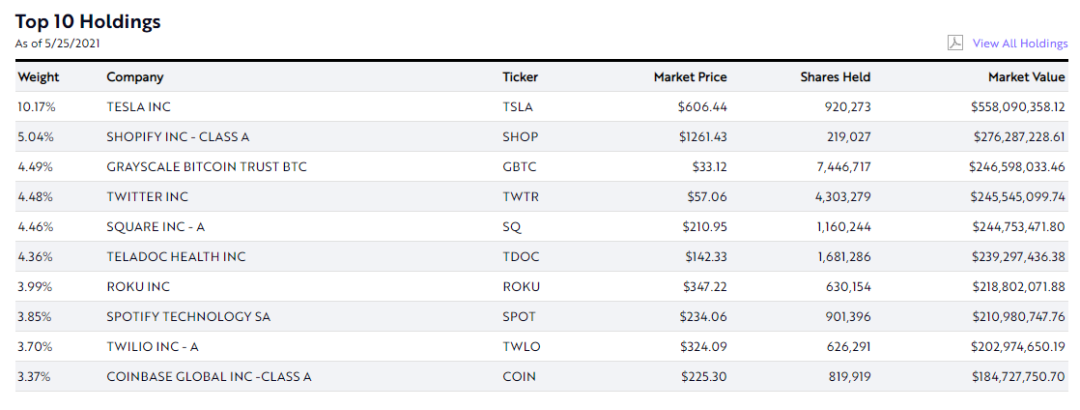This screenshot has width=1080, height=410.
Task: Click the TSLA ticker symbol
Action: click(518, 106)
